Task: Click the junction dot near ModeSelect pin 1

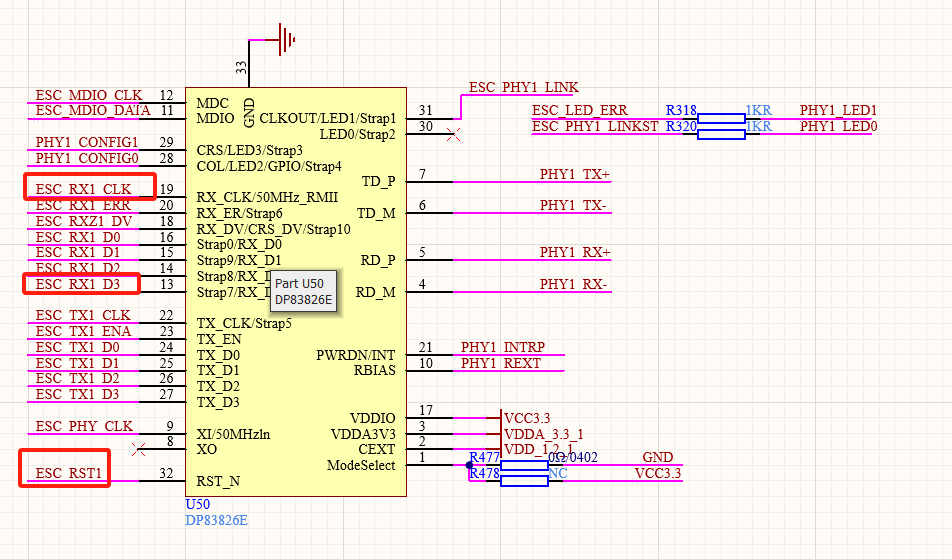Action: click(469, 465)
